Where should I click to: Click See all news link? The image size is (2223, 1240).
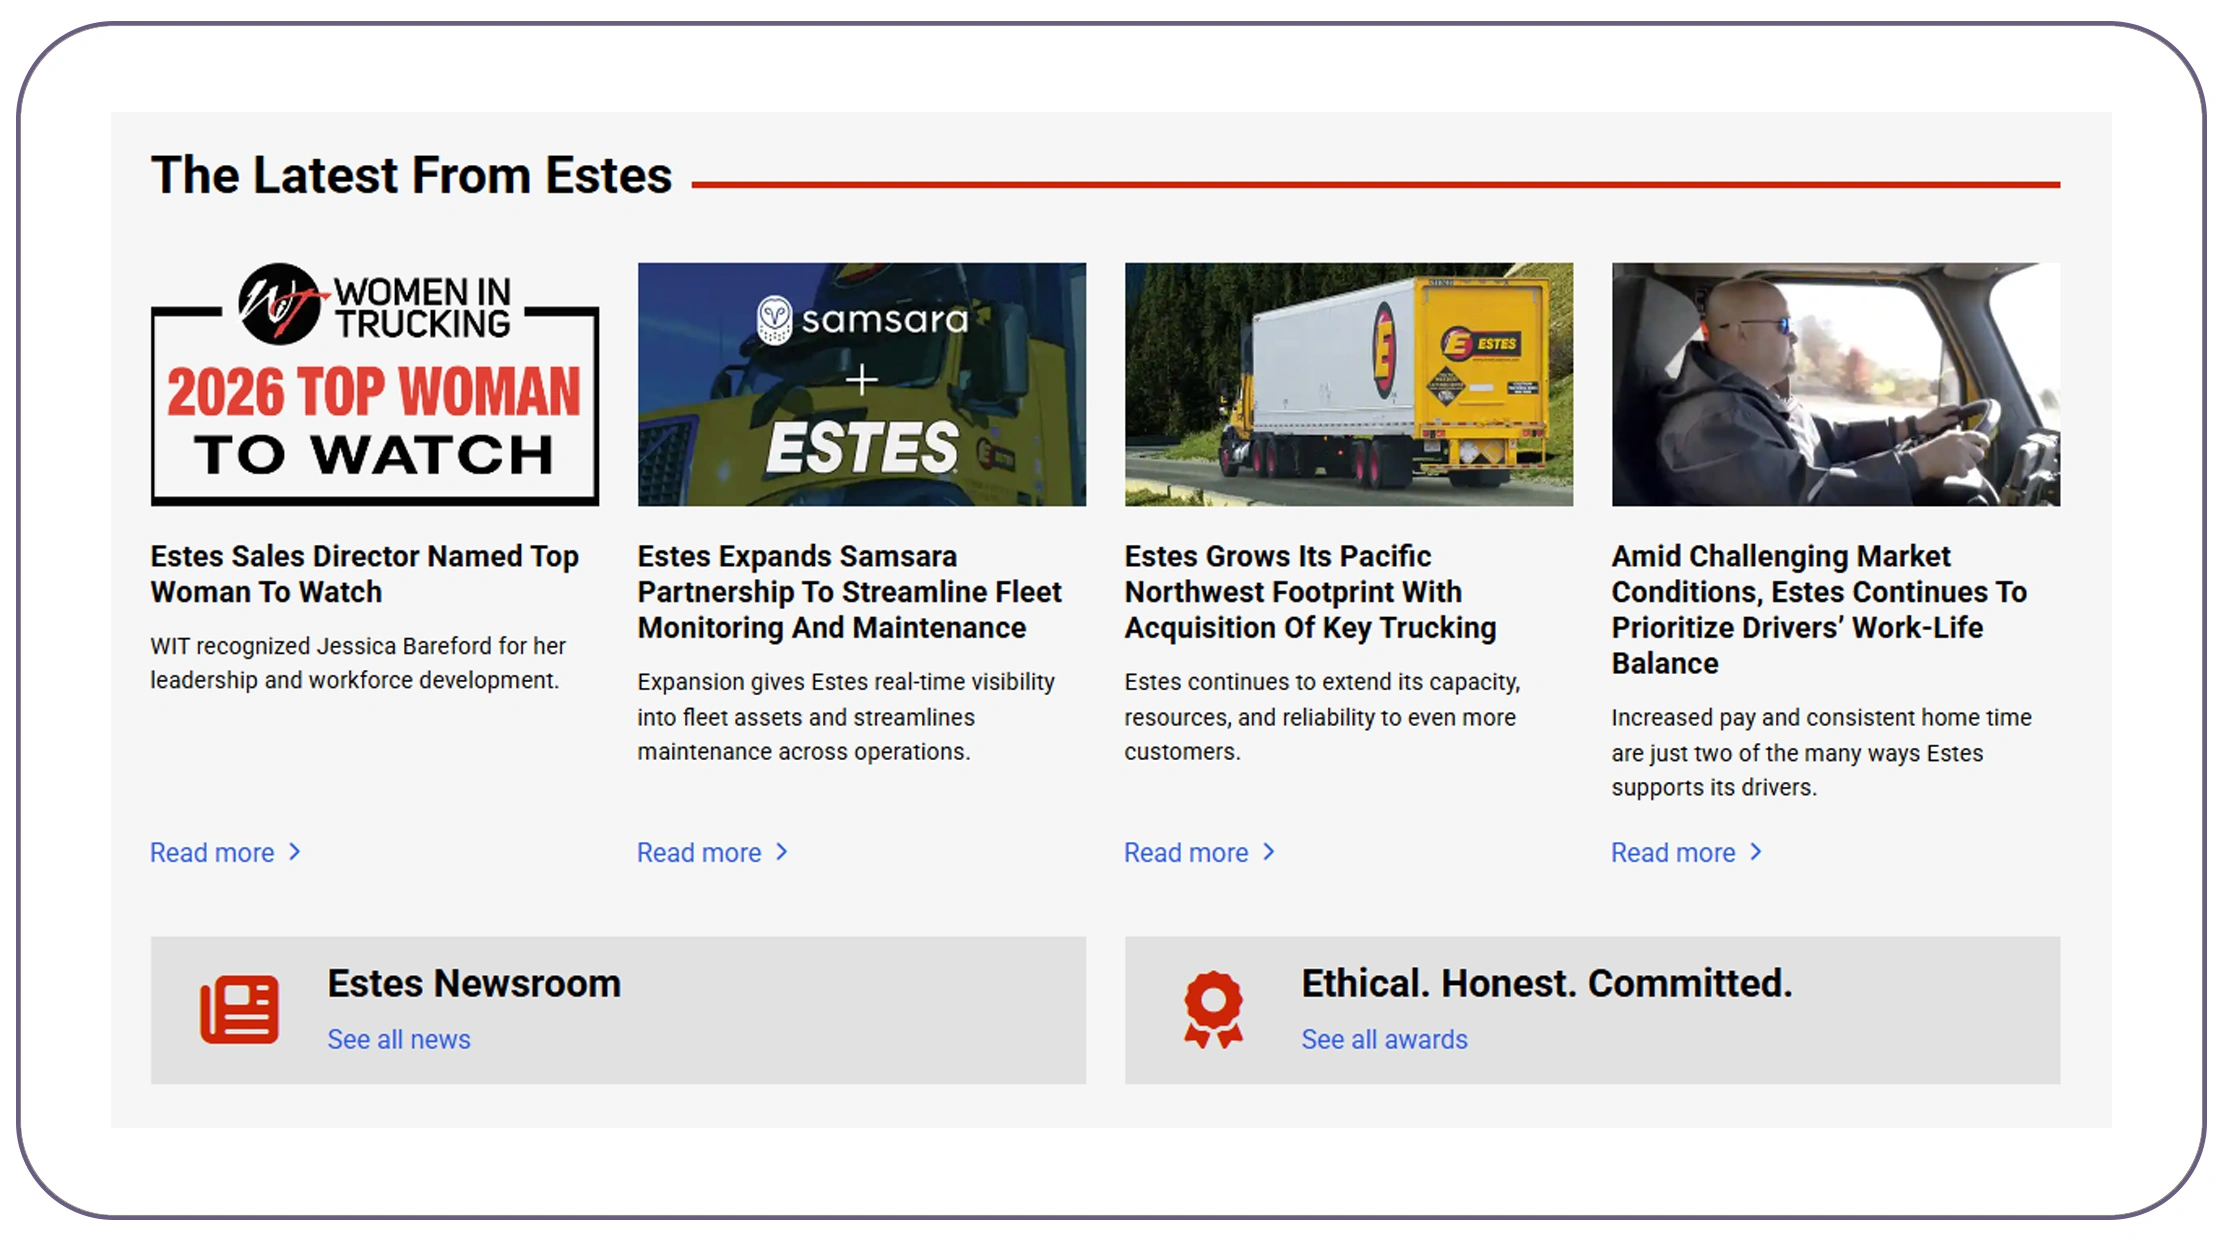point(398,1040)
